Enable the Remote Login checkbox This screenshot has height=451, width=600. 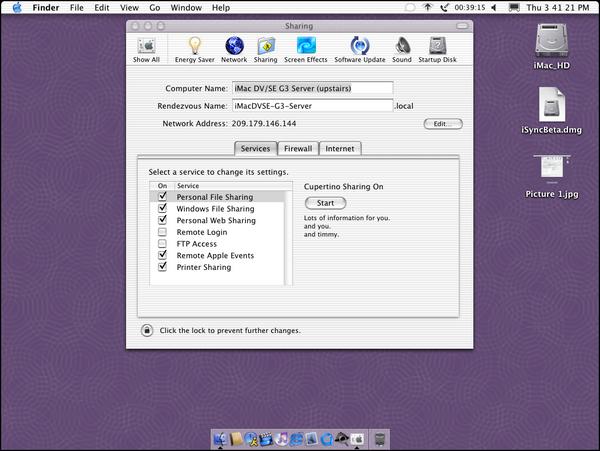[x=163, y=232]
